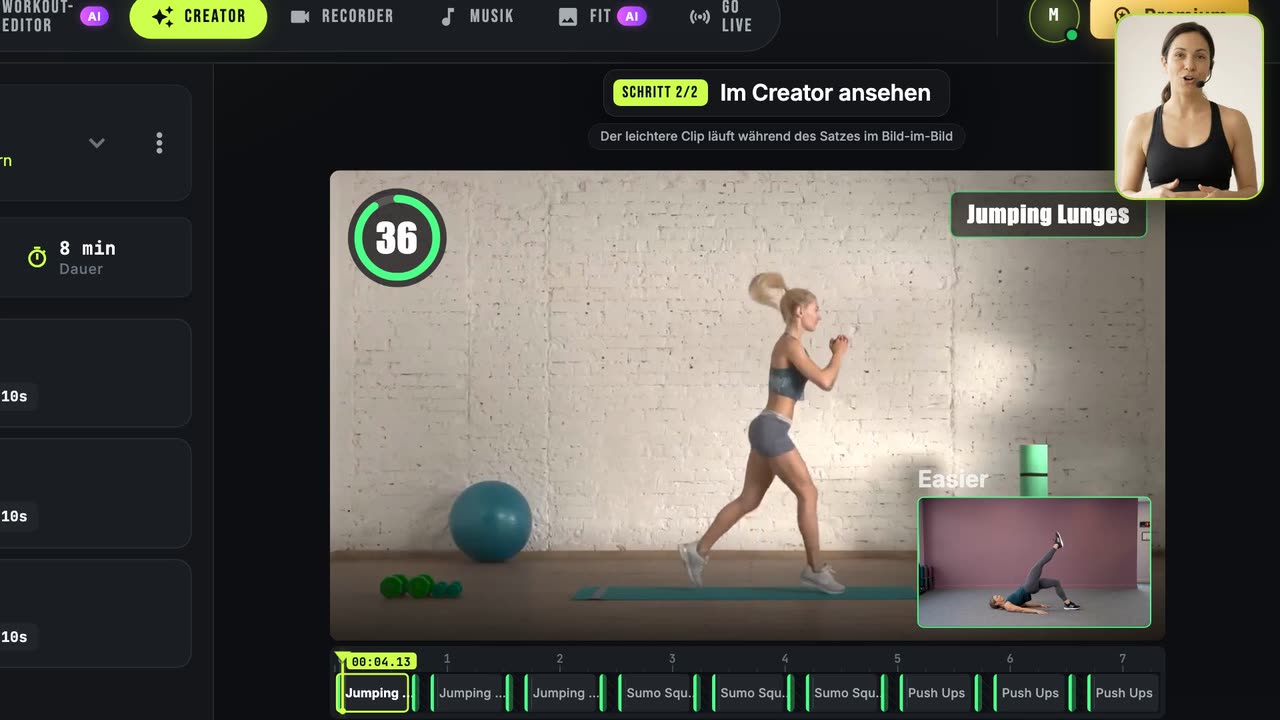Click the Easier label above the inset

coord(953,479)
